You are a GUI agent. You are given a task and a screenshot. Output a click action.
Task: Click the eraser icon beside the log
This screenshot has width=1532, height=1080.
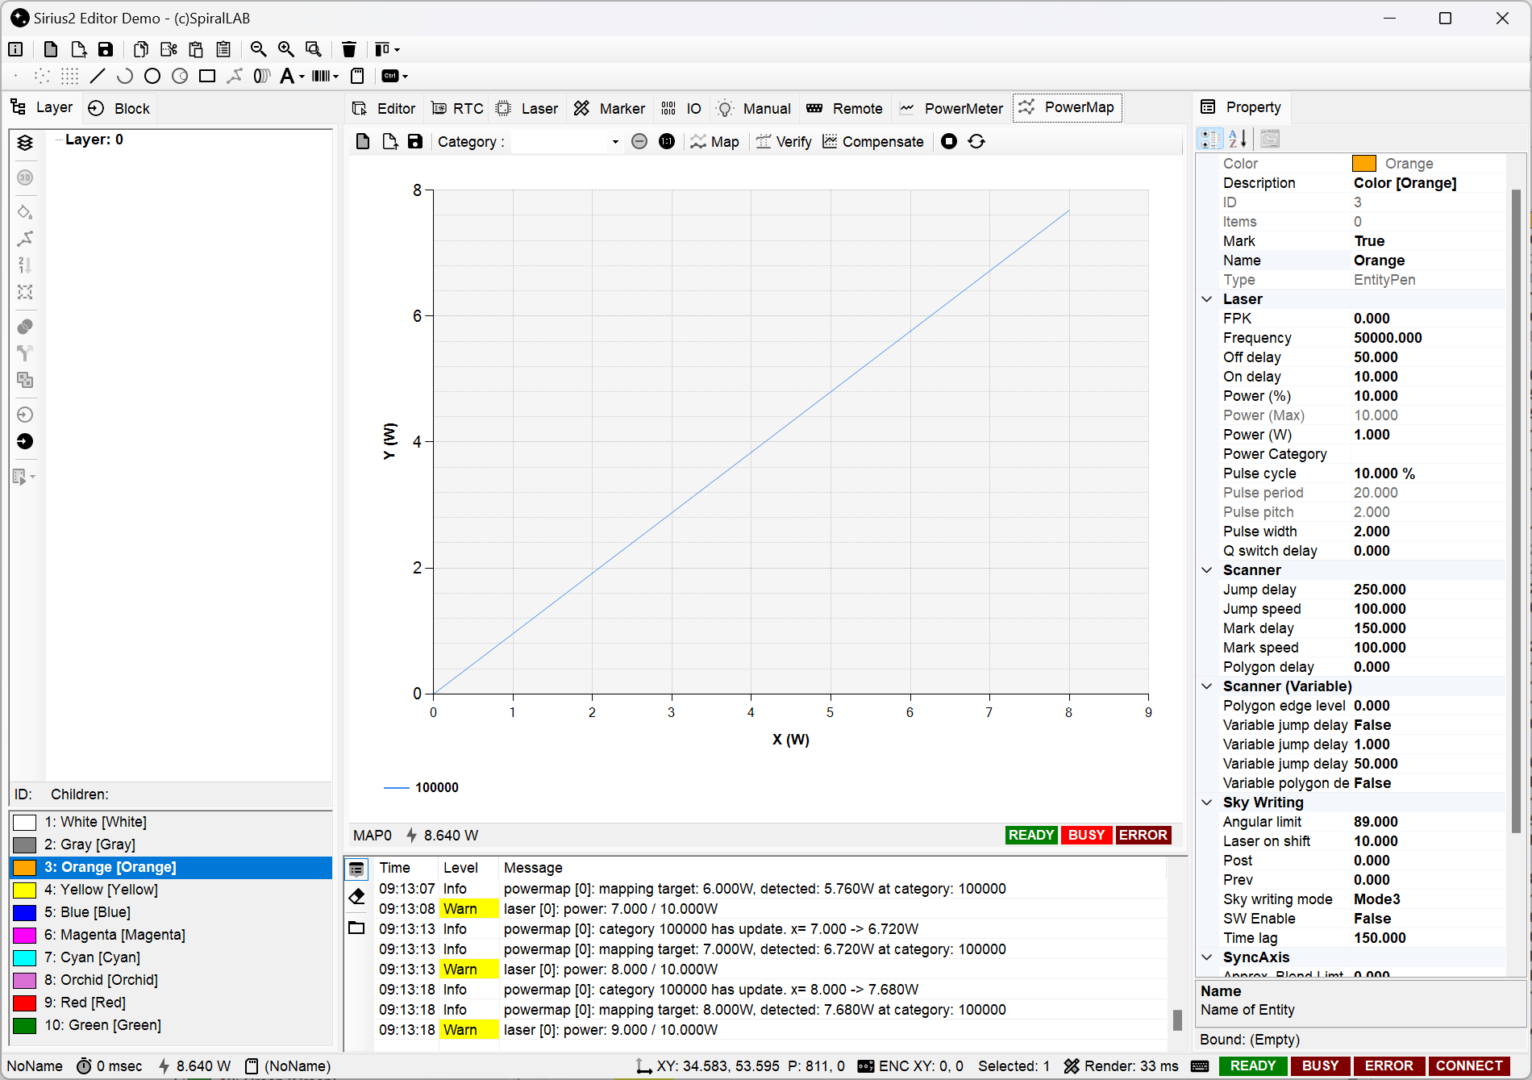(x=357, y=897)
